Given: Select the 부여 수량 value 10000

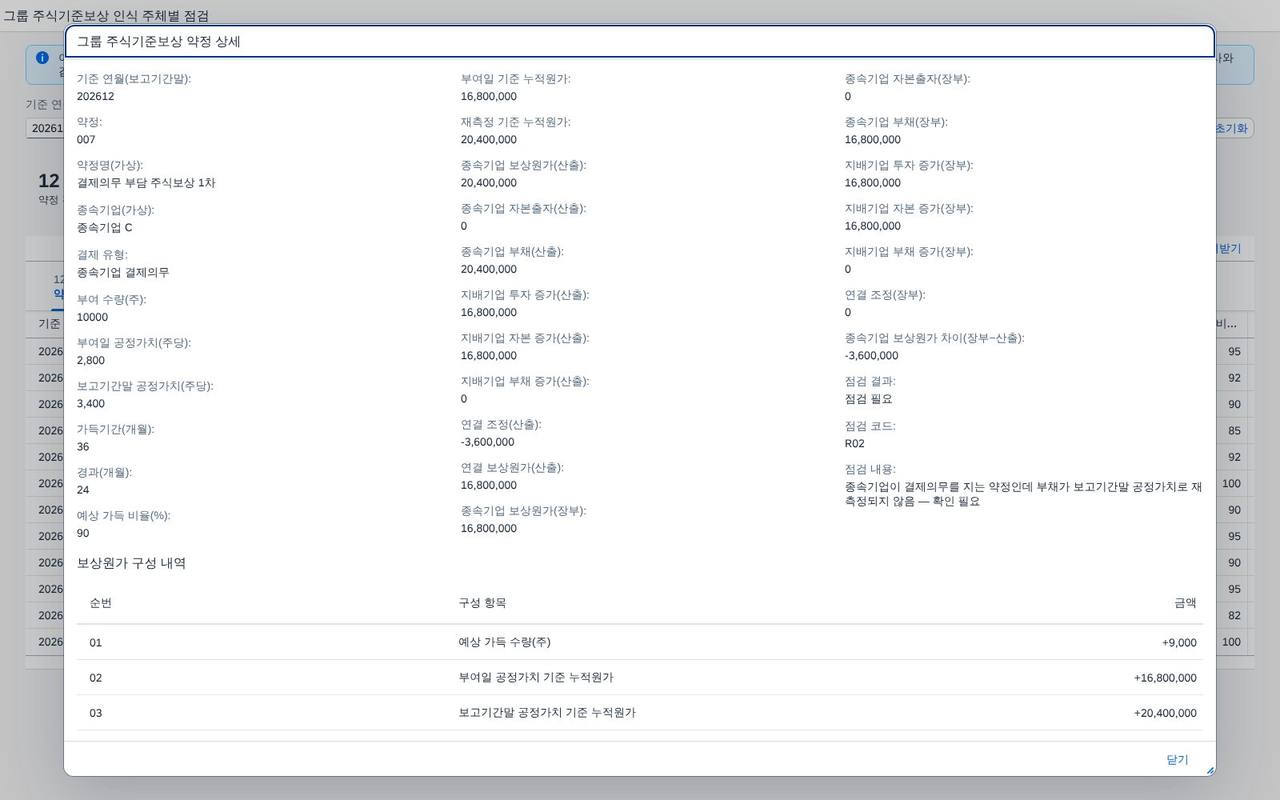Looking at the screenshot, I should pos(92,317).
